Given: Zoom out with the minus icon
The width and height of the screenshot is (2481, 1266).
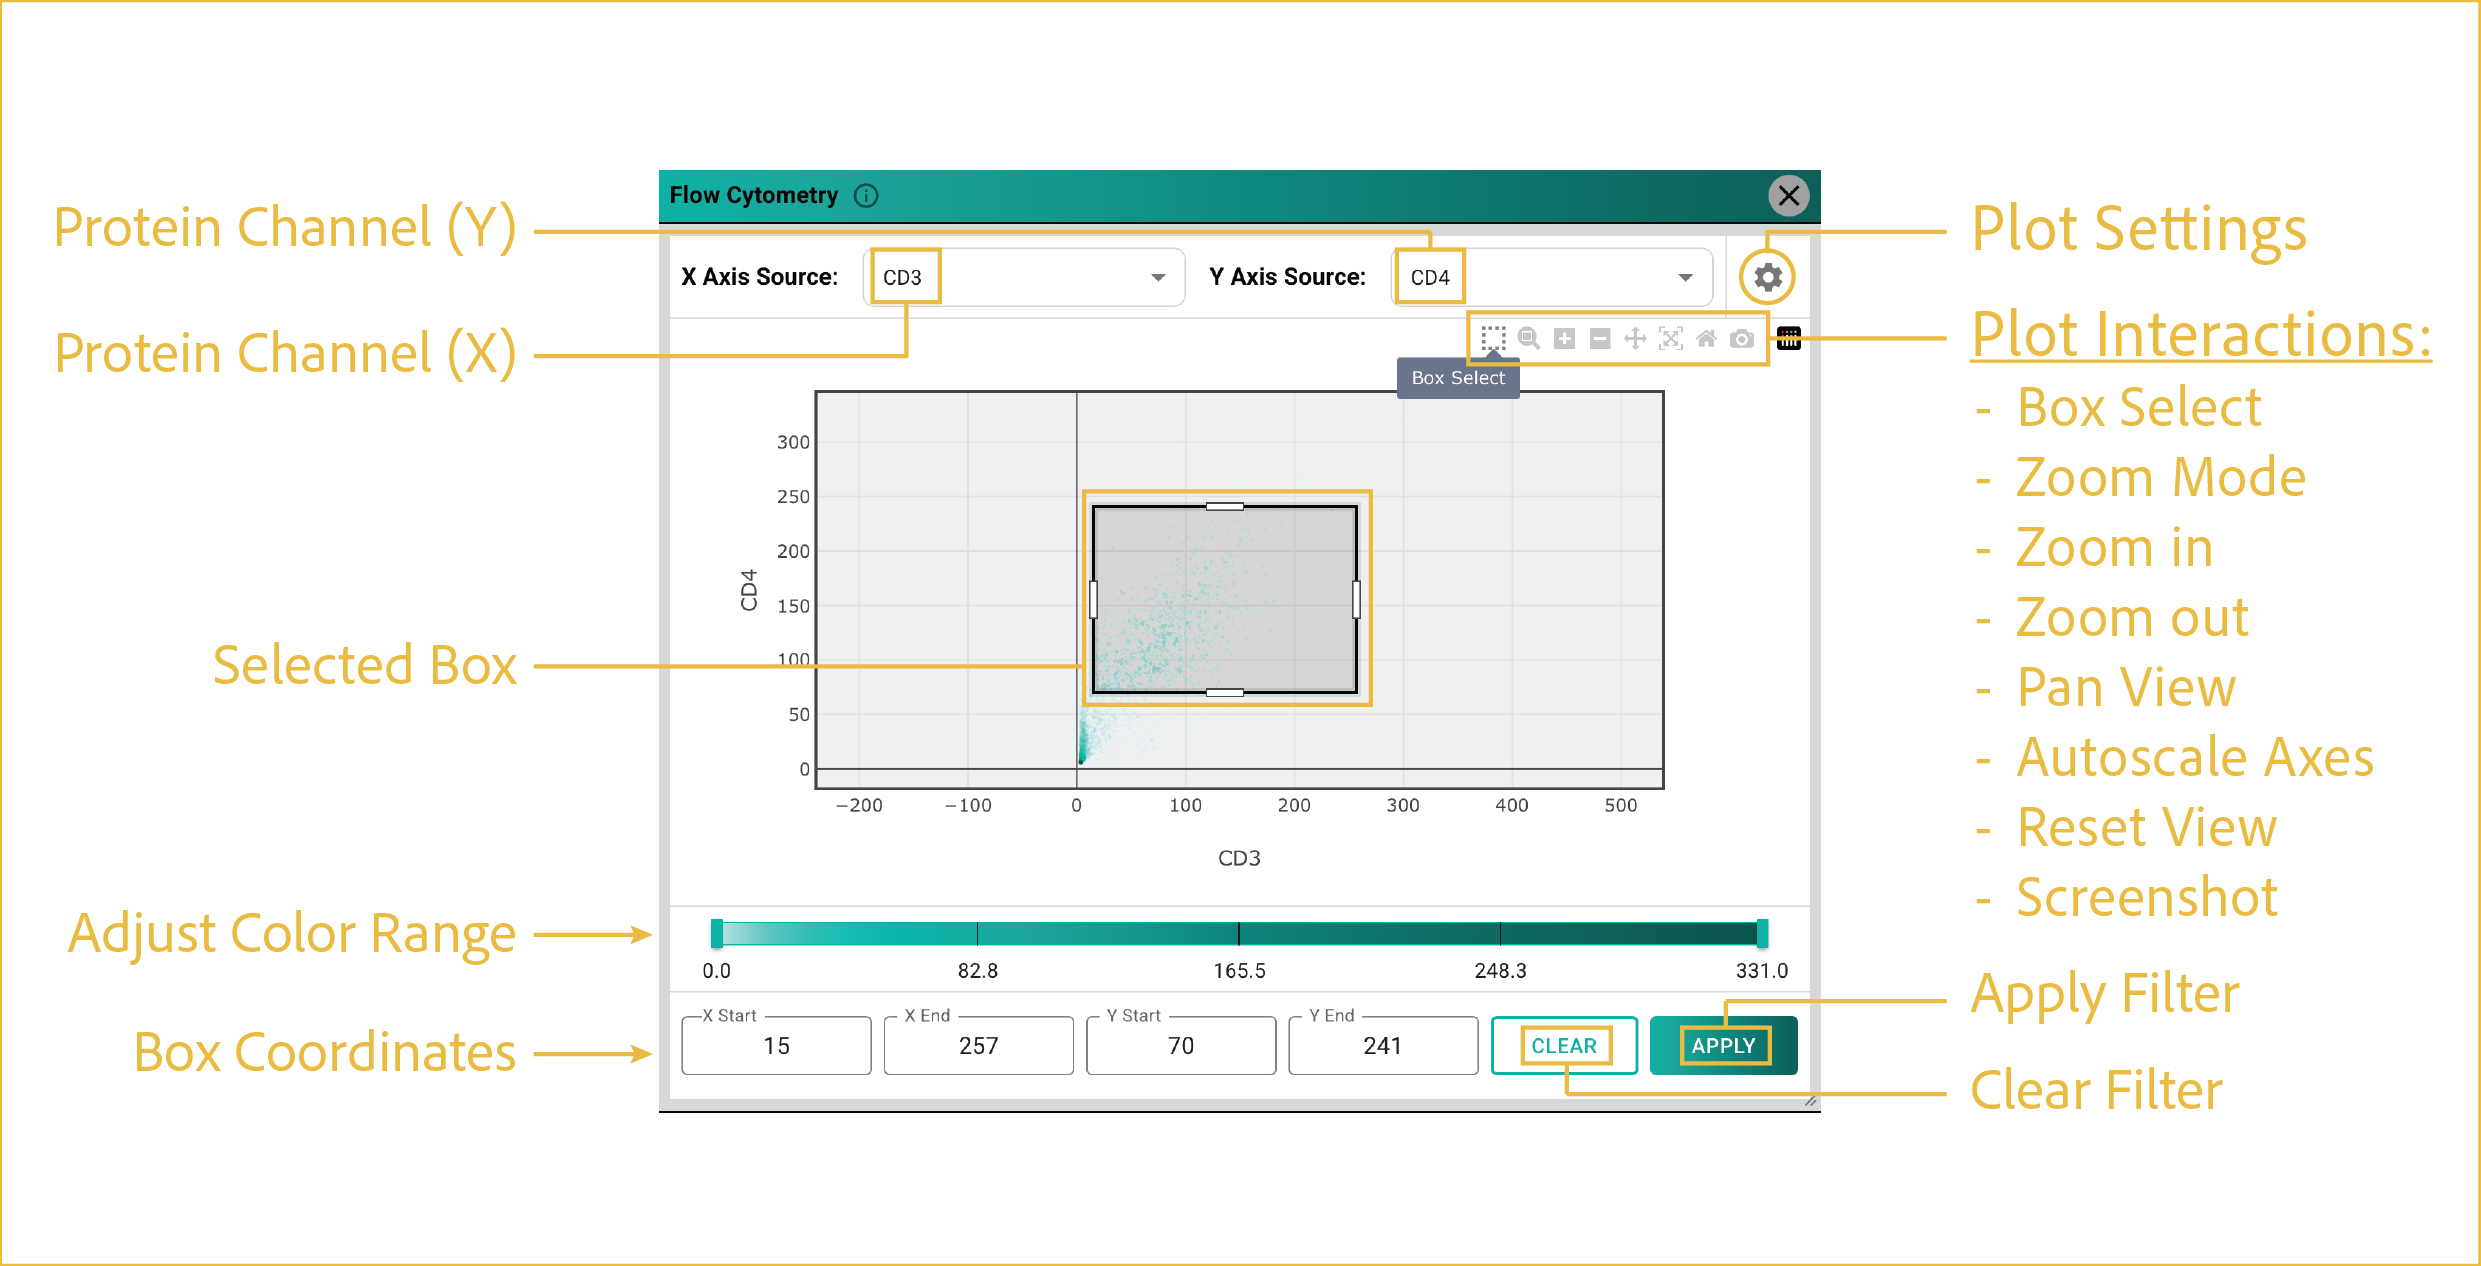Looking at the screenshot, I should [x=1600, y=339].
